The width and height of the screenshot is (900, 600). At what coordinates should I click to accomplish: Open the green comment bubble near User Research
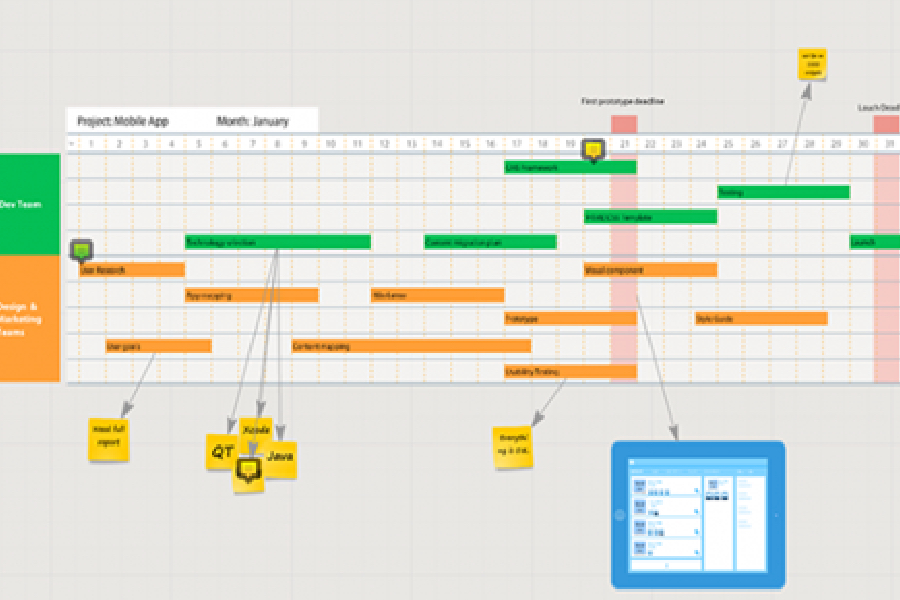pos(82,250)
